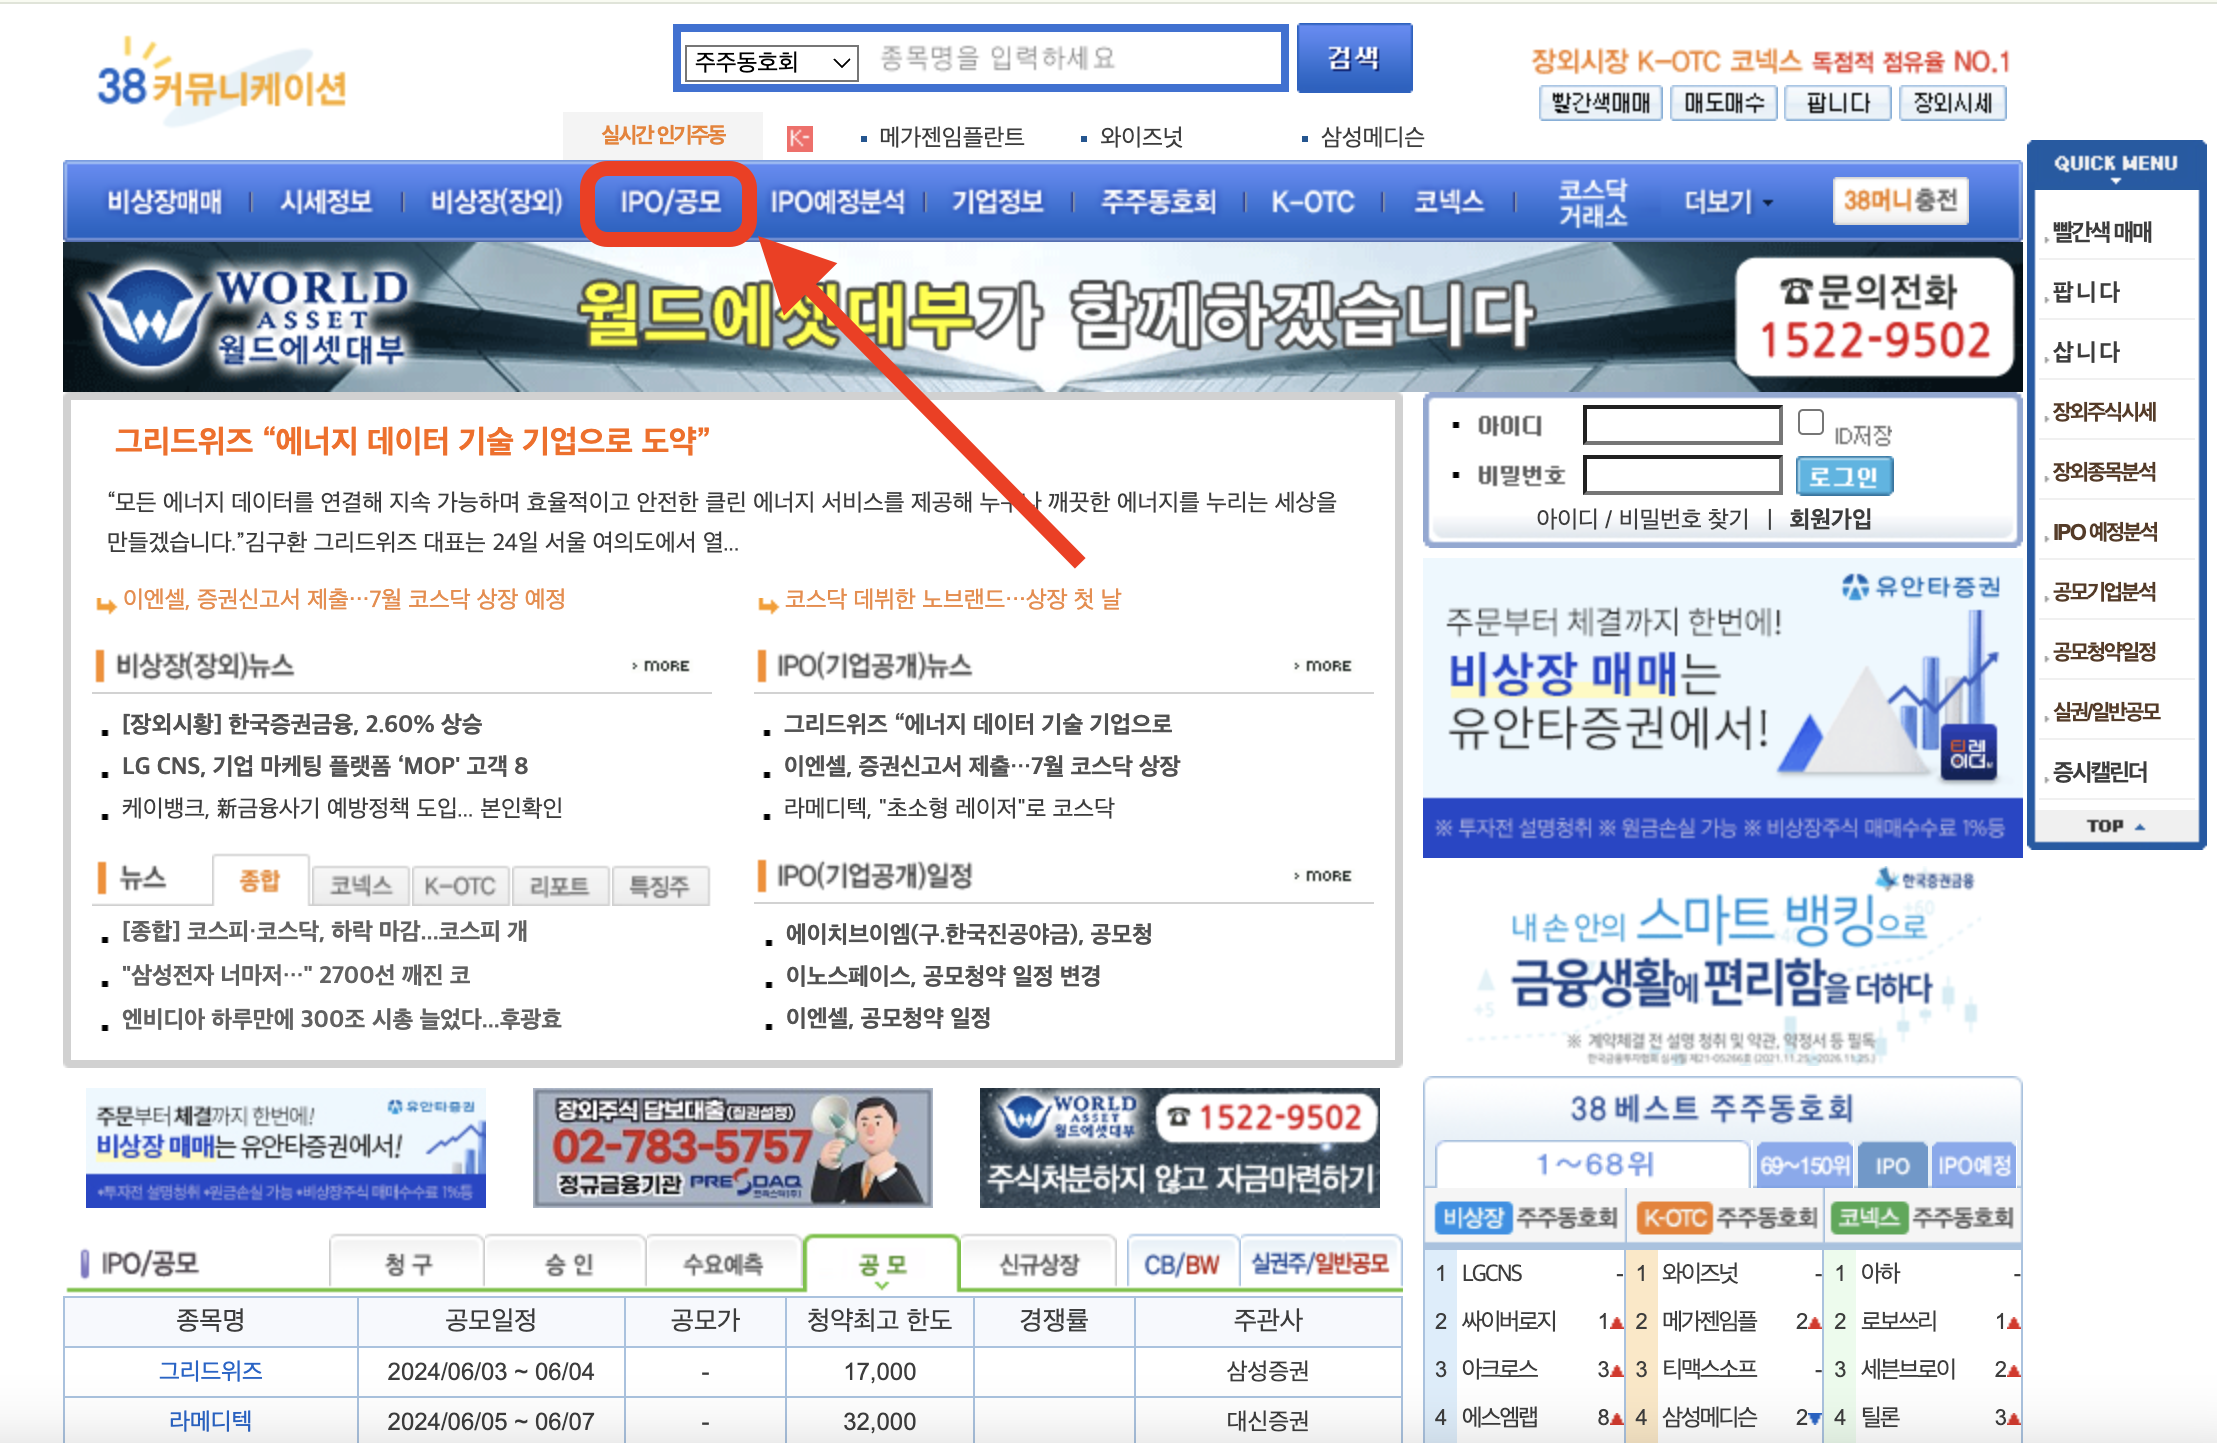Click the TOP arrow in the Quick Menu

(x=2113, y=826)
